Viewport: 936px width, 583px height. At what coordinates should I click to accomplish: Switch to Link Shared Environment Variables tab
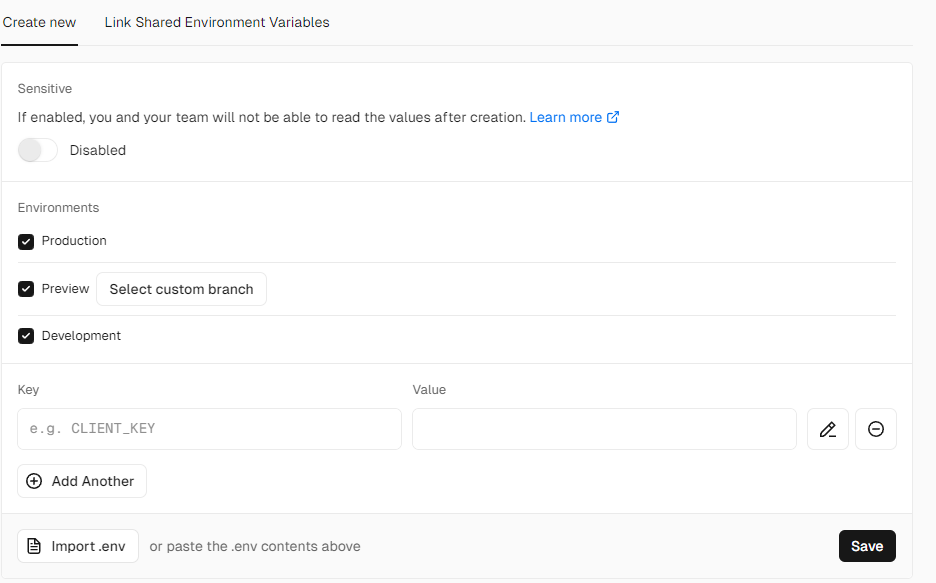click(216, 22)
